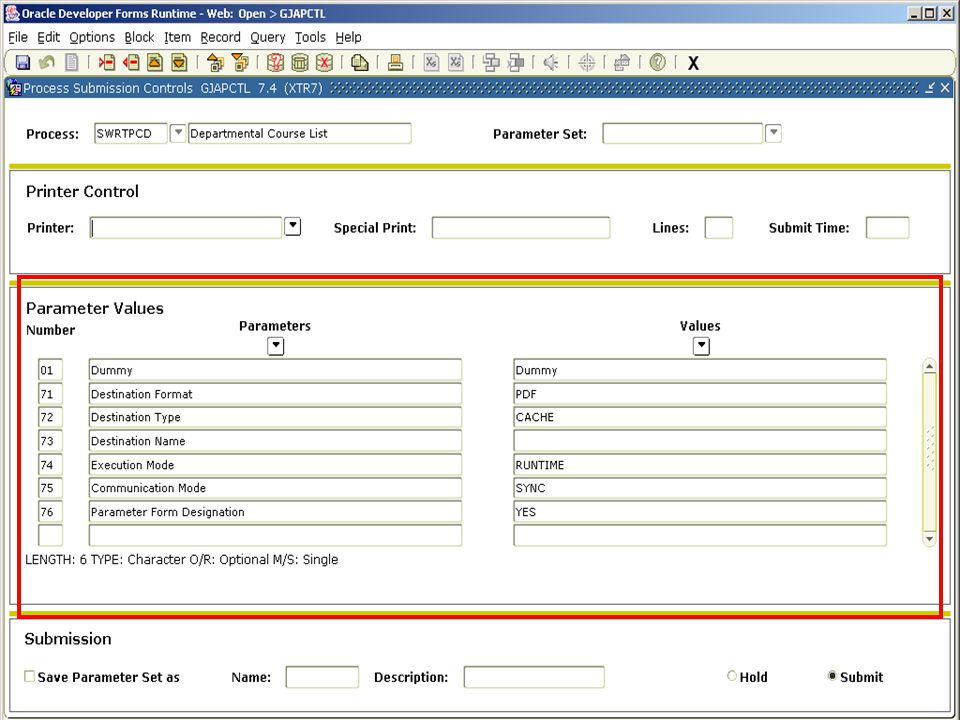Open the Options menu
Image resolution: width=960 pixels, height=720 pixels.
[92, 37]
